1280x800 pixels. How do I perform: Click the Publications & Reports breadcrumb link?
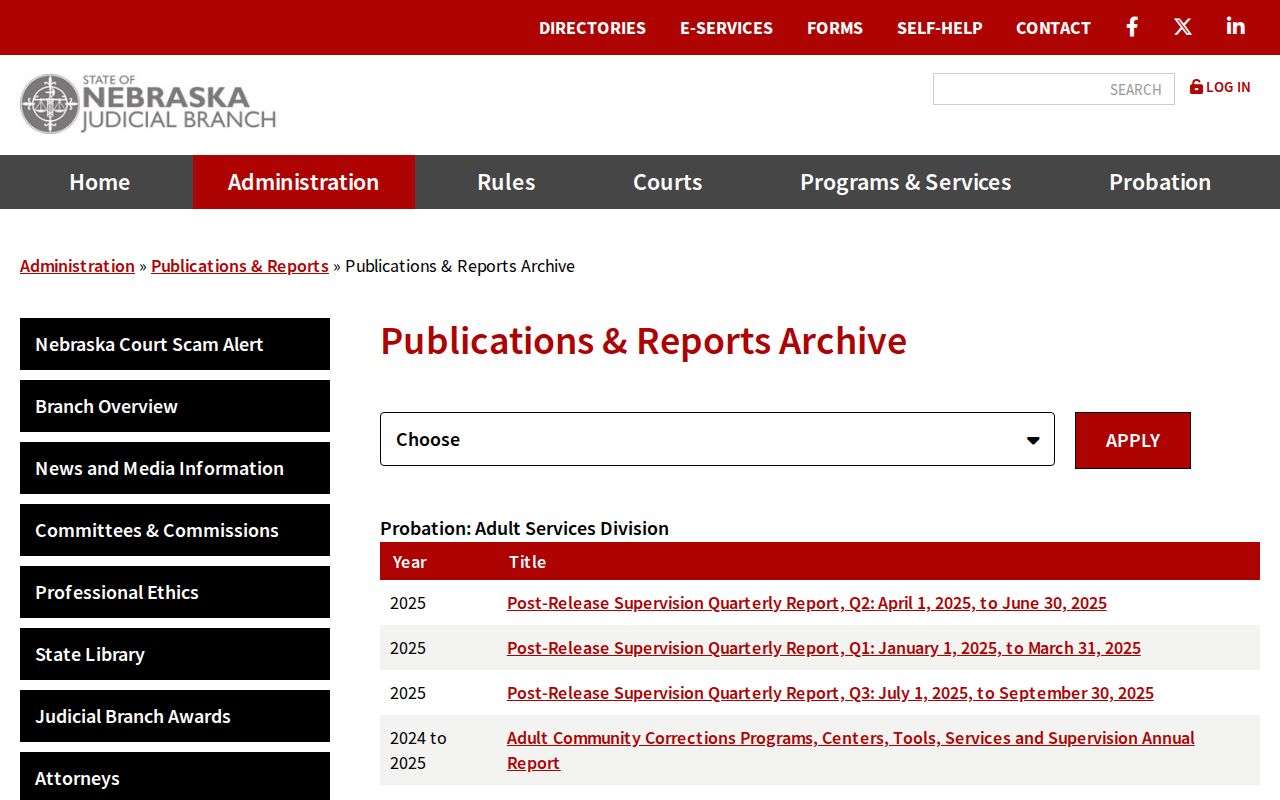240,266
